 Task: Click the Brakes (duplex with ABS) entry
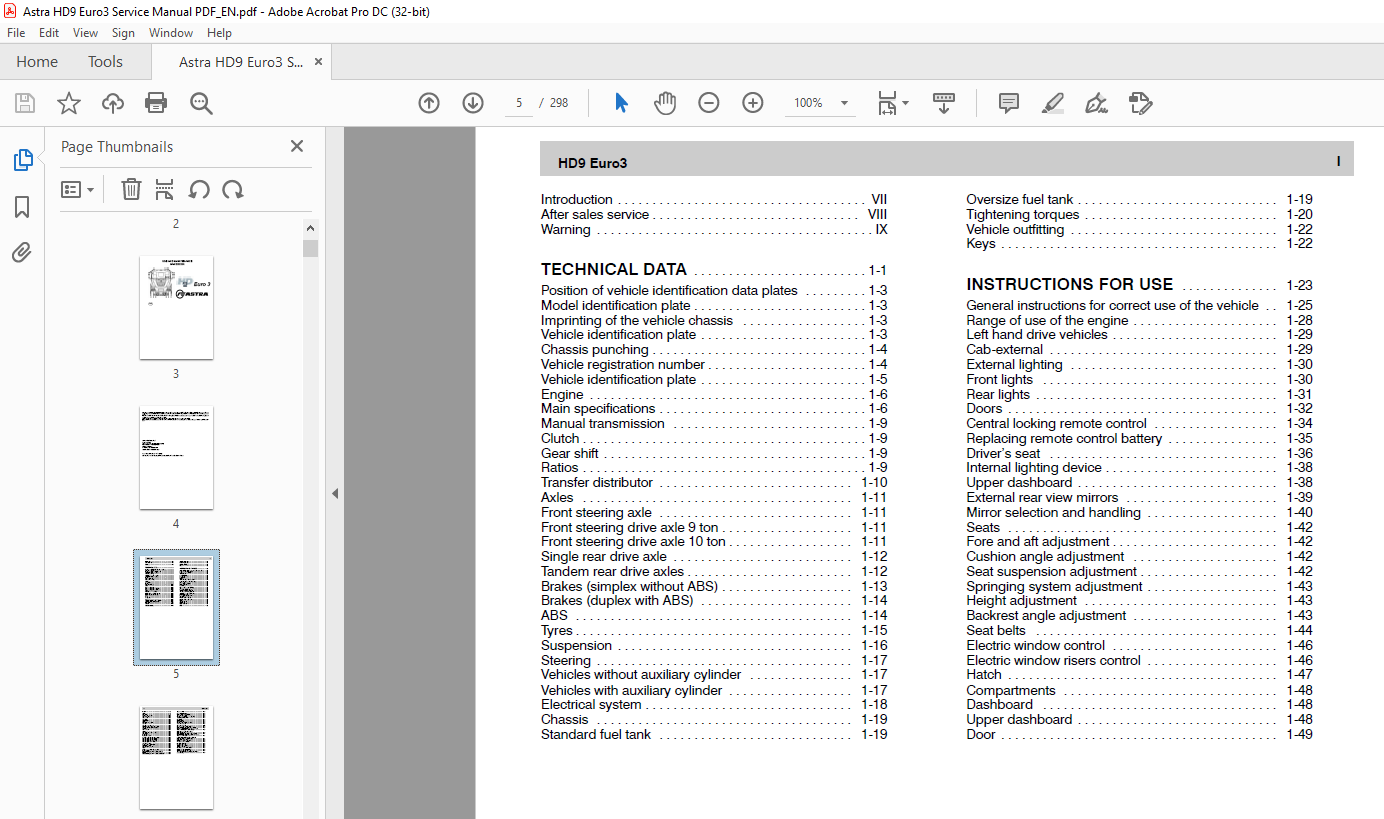pyautogui.click(x=714, y=600)
